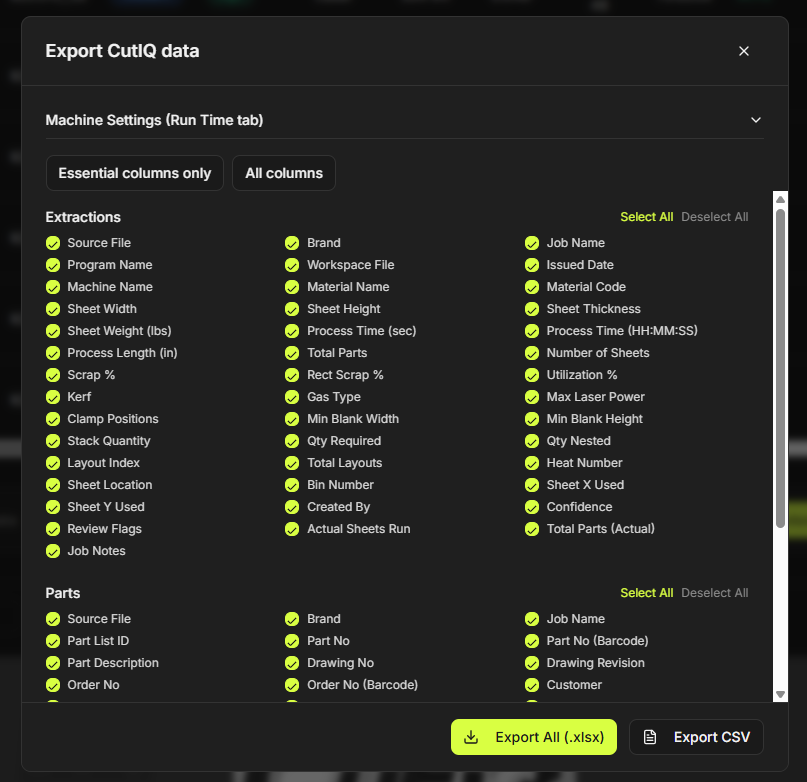Uncheck Total Layouts

pos(292,463)
